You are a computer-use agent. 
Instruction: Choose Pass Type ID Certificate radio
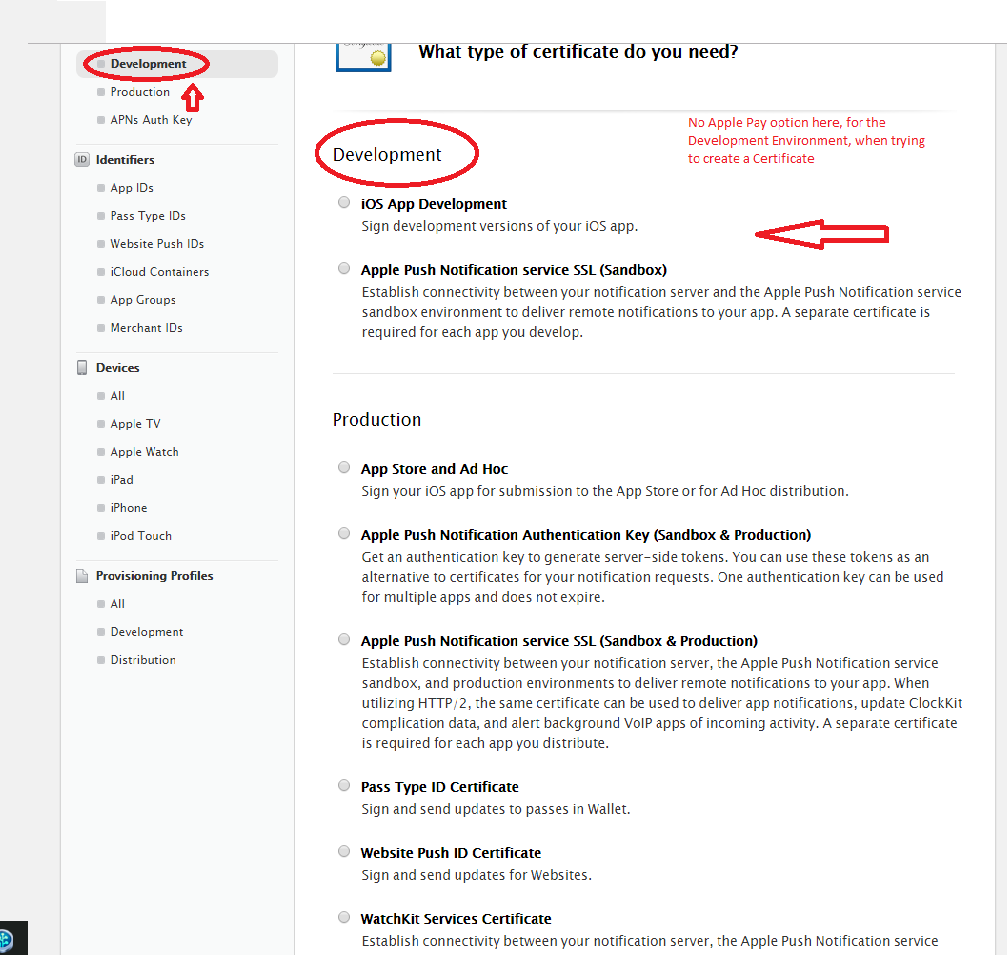coord(344,785)
